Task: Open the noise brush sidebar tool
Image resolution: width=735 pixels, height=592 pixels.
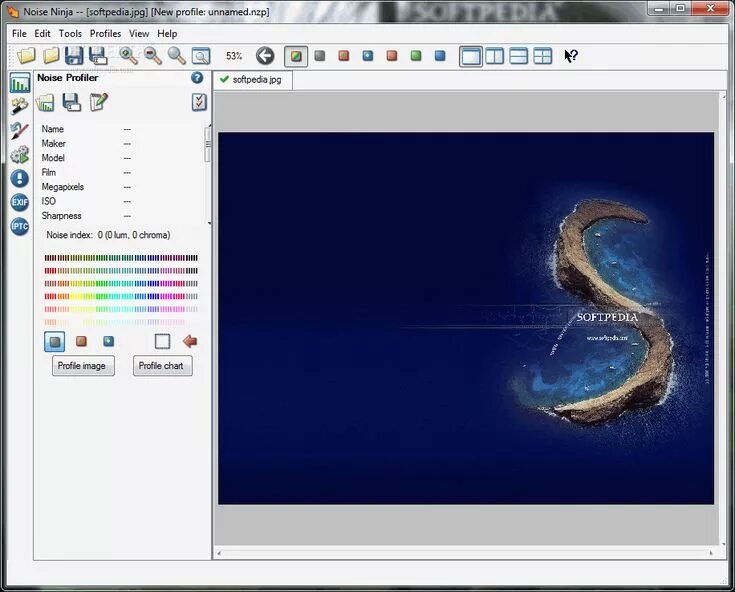Action: click(20, 130)
